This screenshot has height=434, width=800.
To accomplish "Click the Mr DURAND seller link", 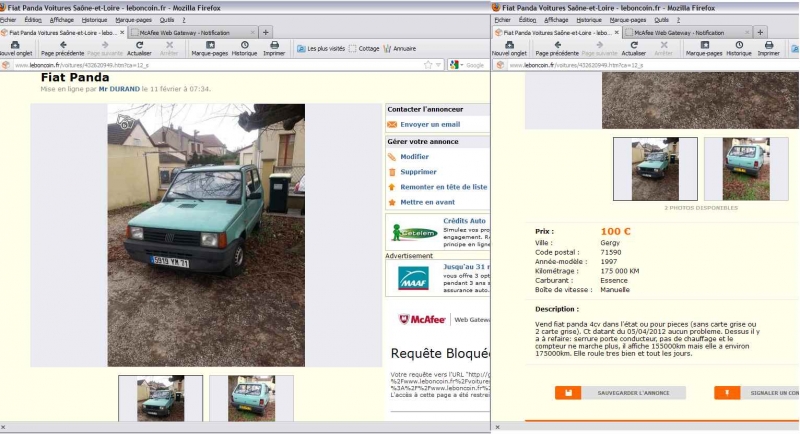I will (x=119, y=89).
